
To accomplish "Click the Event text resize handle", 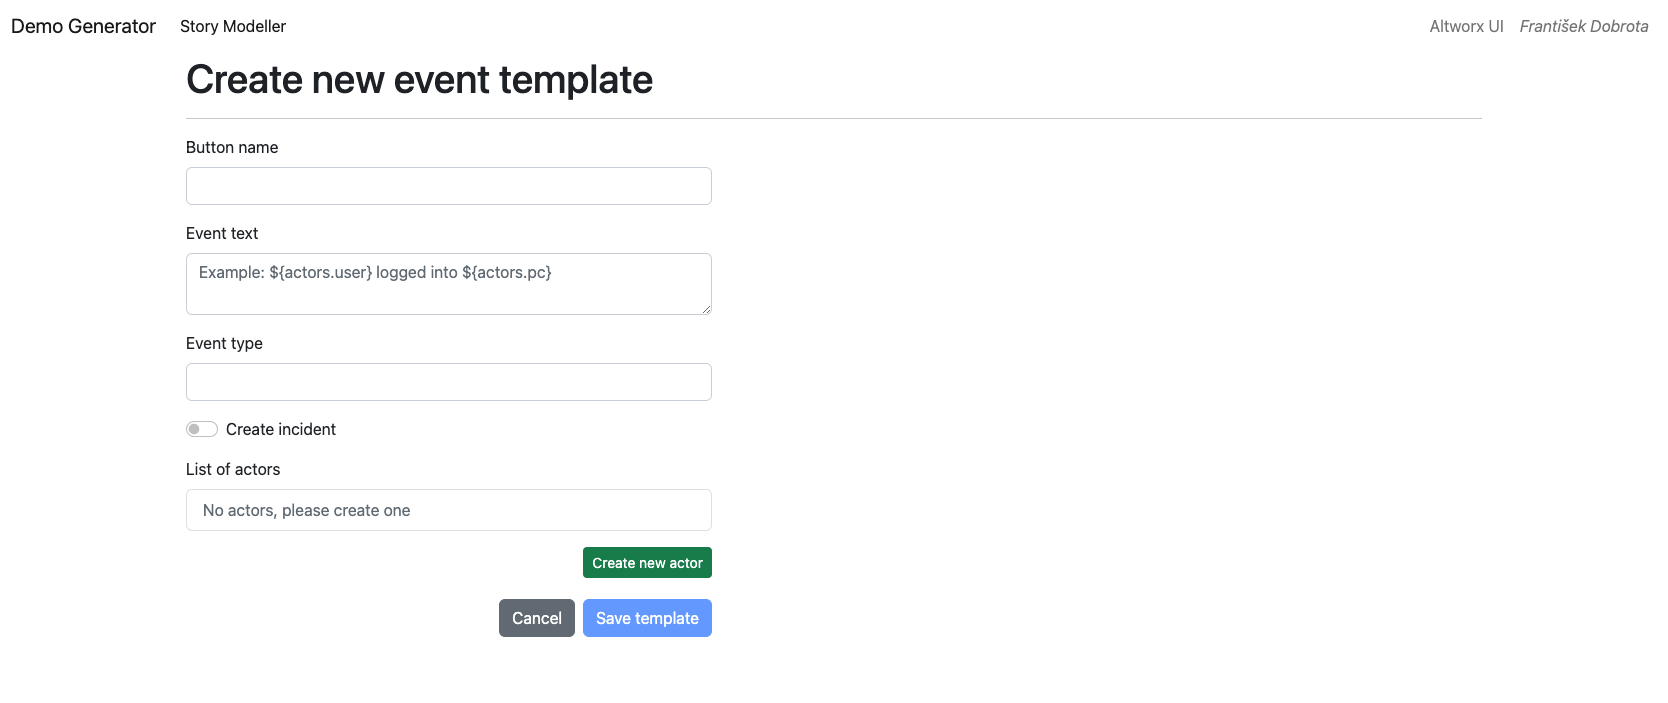I will point(706,309).
